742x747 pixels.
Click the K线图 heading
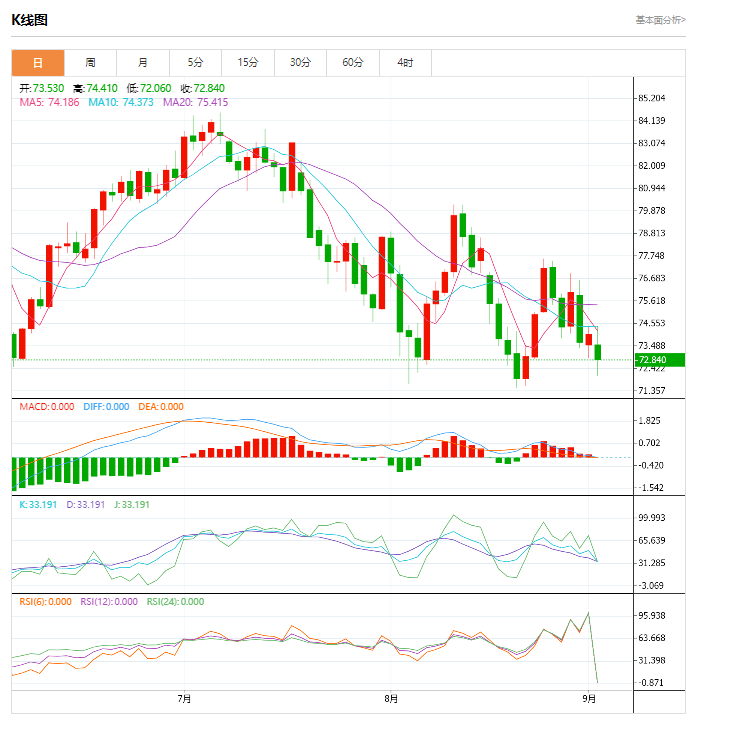click(30, 20)
